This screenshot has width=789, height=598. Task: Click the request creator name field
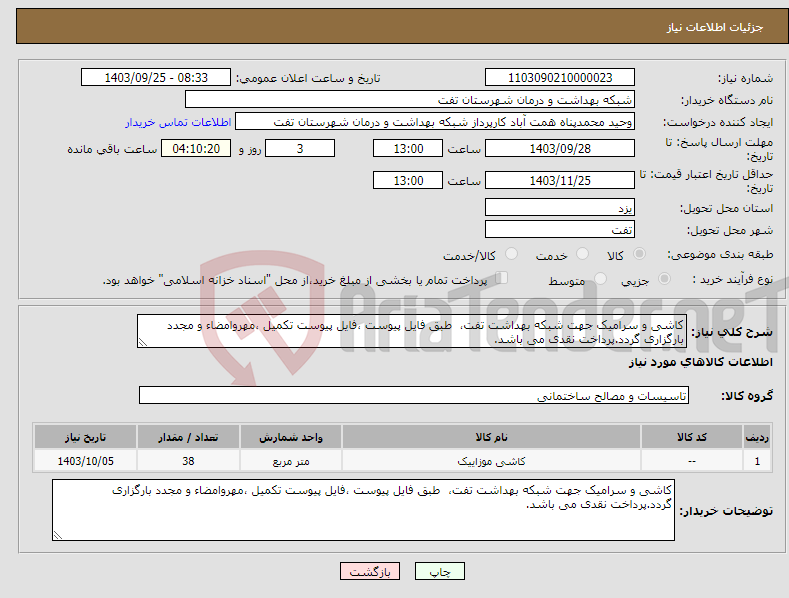click(435, 121)
